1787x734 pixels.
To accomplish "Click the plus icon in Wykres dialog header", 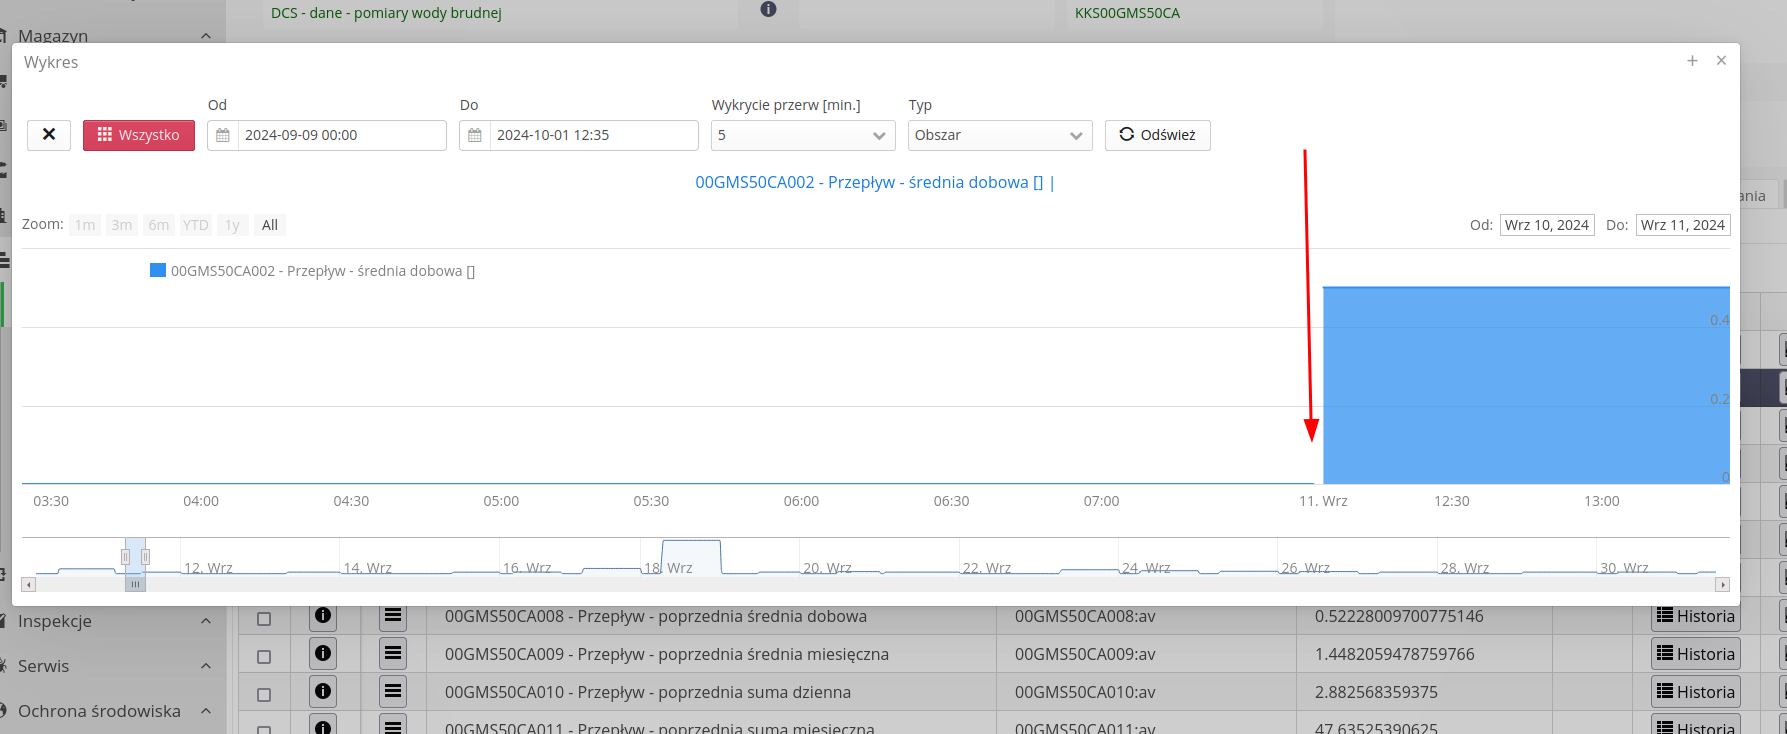I will point(1692,61).
